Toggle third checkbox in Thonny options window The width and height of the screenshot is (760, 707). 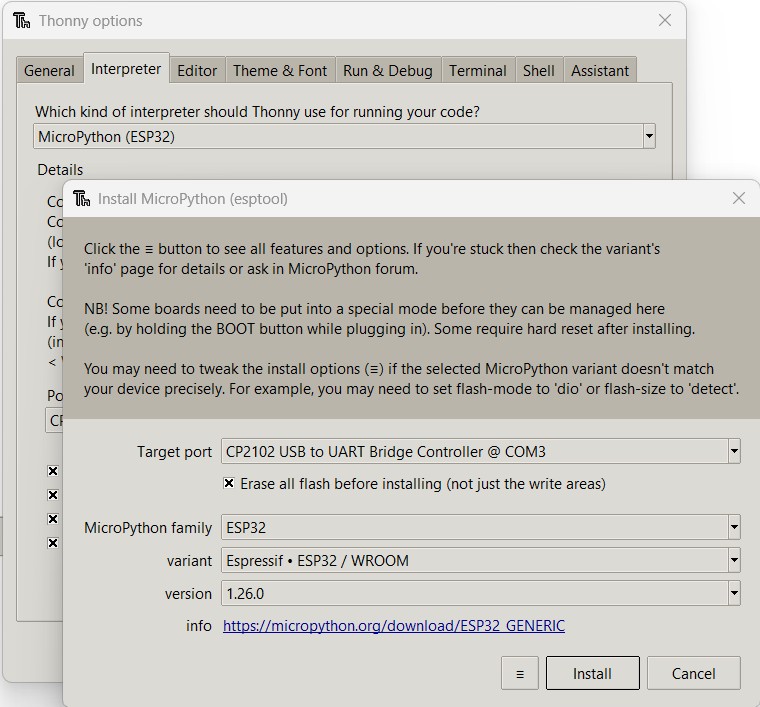click(53, 519)
